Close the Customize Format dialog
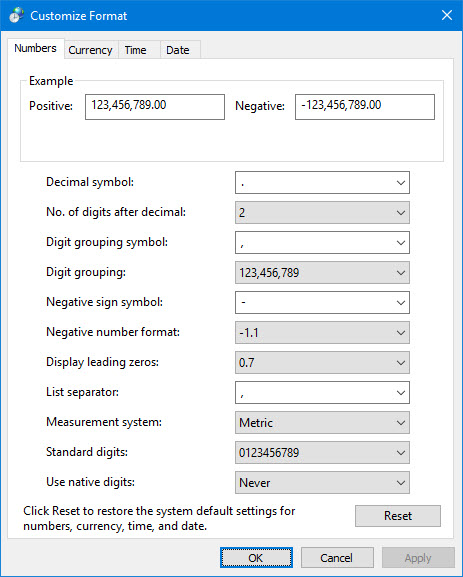This screenshot has width=463, height=577. point(447,15)
